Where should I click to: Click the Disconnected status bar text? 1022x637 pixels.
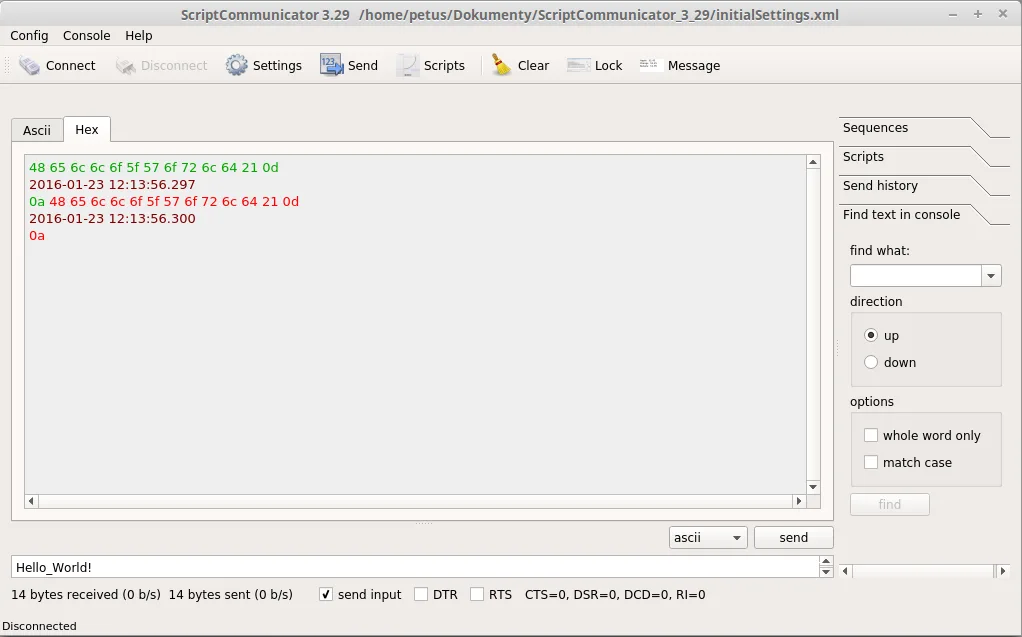39,626
